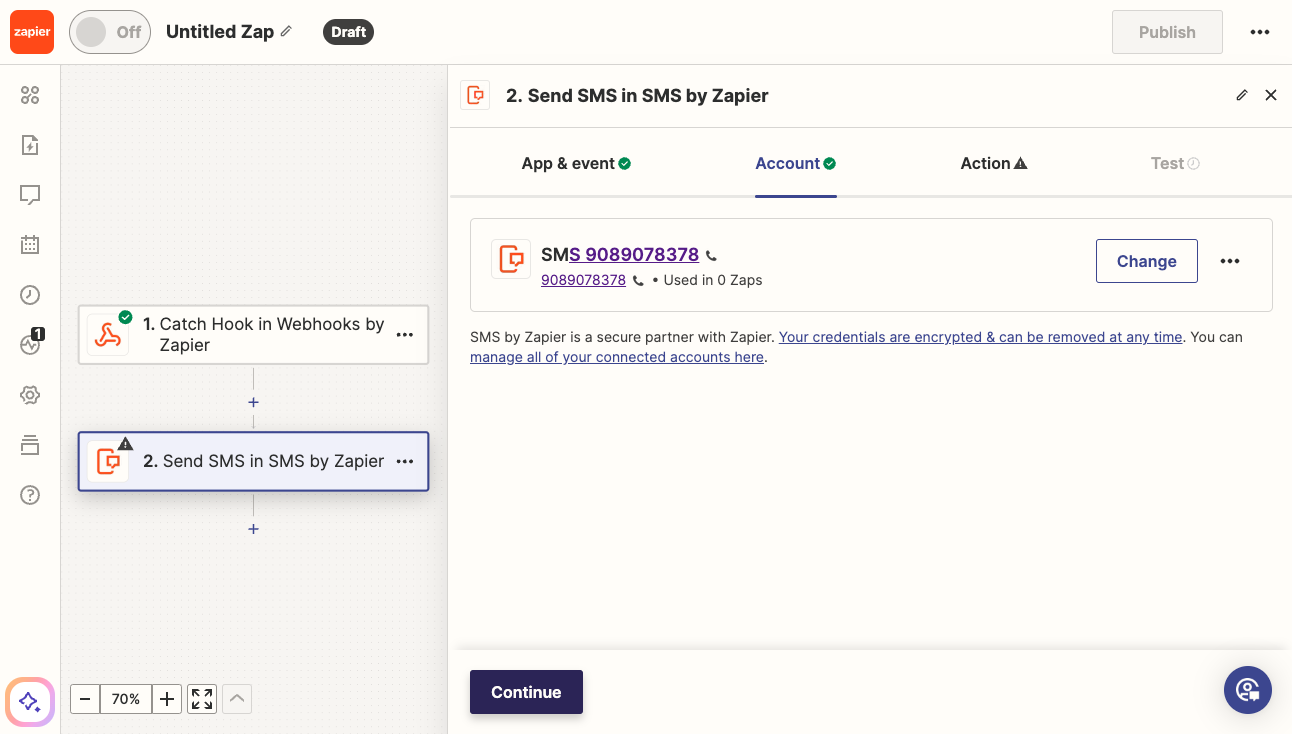Open the AI sparkle assistant button
Image resolution: width=1292 pixels, height=734 pixels.
pyautogui.click(x=30, y=701)
